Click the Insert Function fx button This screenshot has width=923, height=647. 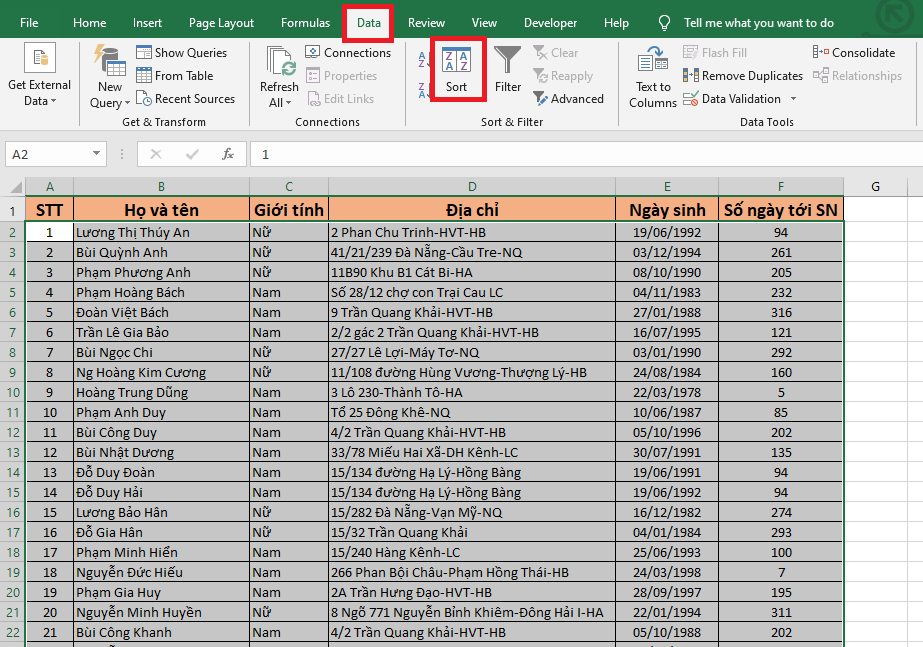(228, 154)
